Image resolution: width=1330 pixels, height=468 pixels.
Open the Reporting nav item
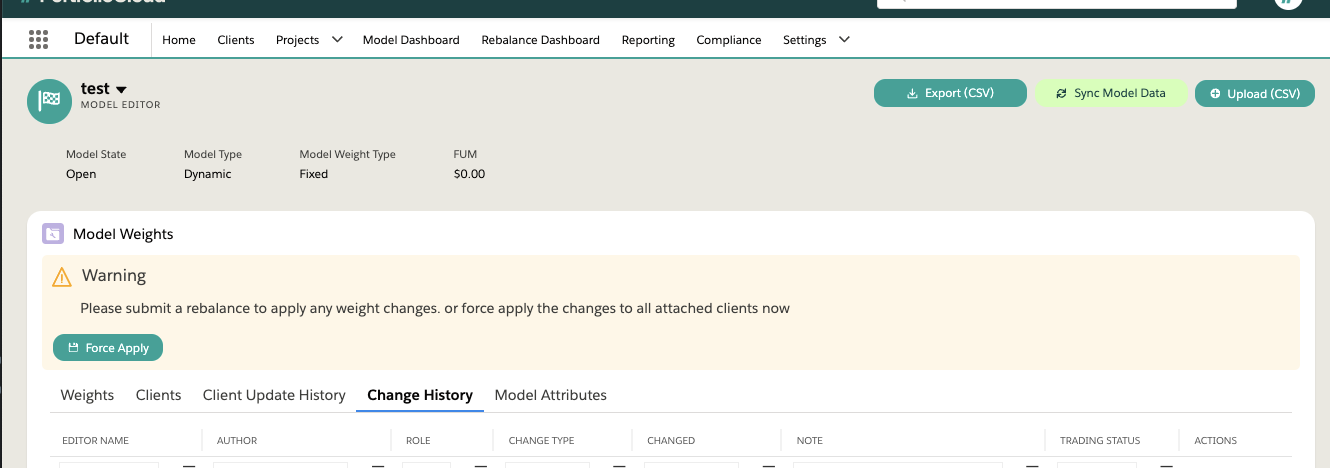coord(648,40)
